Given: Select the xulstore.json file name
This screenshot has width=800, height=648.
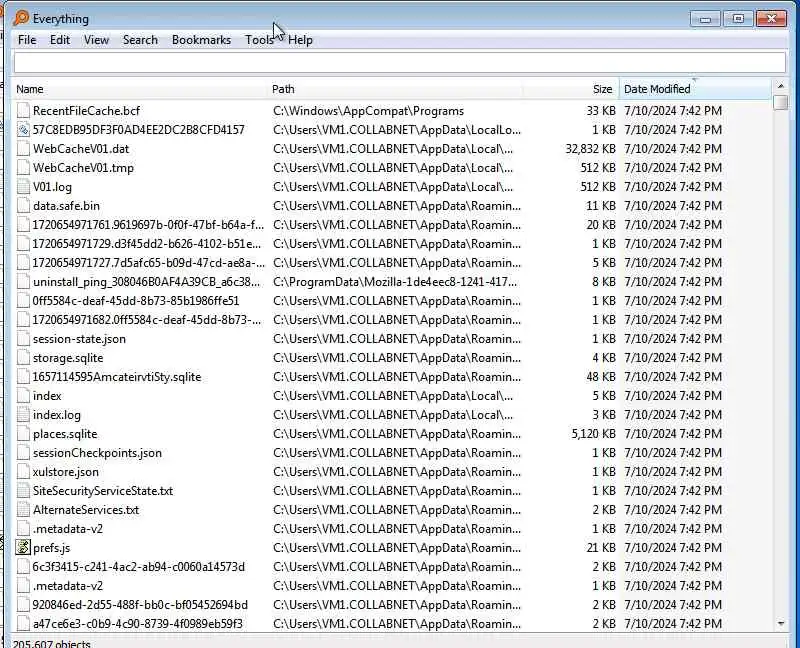Looking at the screenshot, I should coord(66,472).
